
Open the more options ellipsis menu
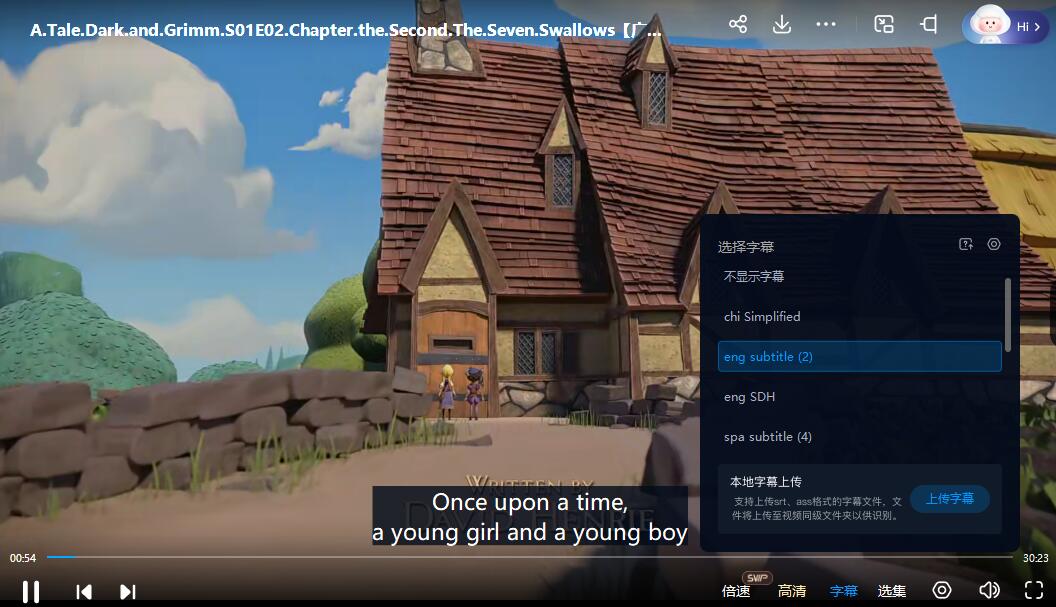826,25
